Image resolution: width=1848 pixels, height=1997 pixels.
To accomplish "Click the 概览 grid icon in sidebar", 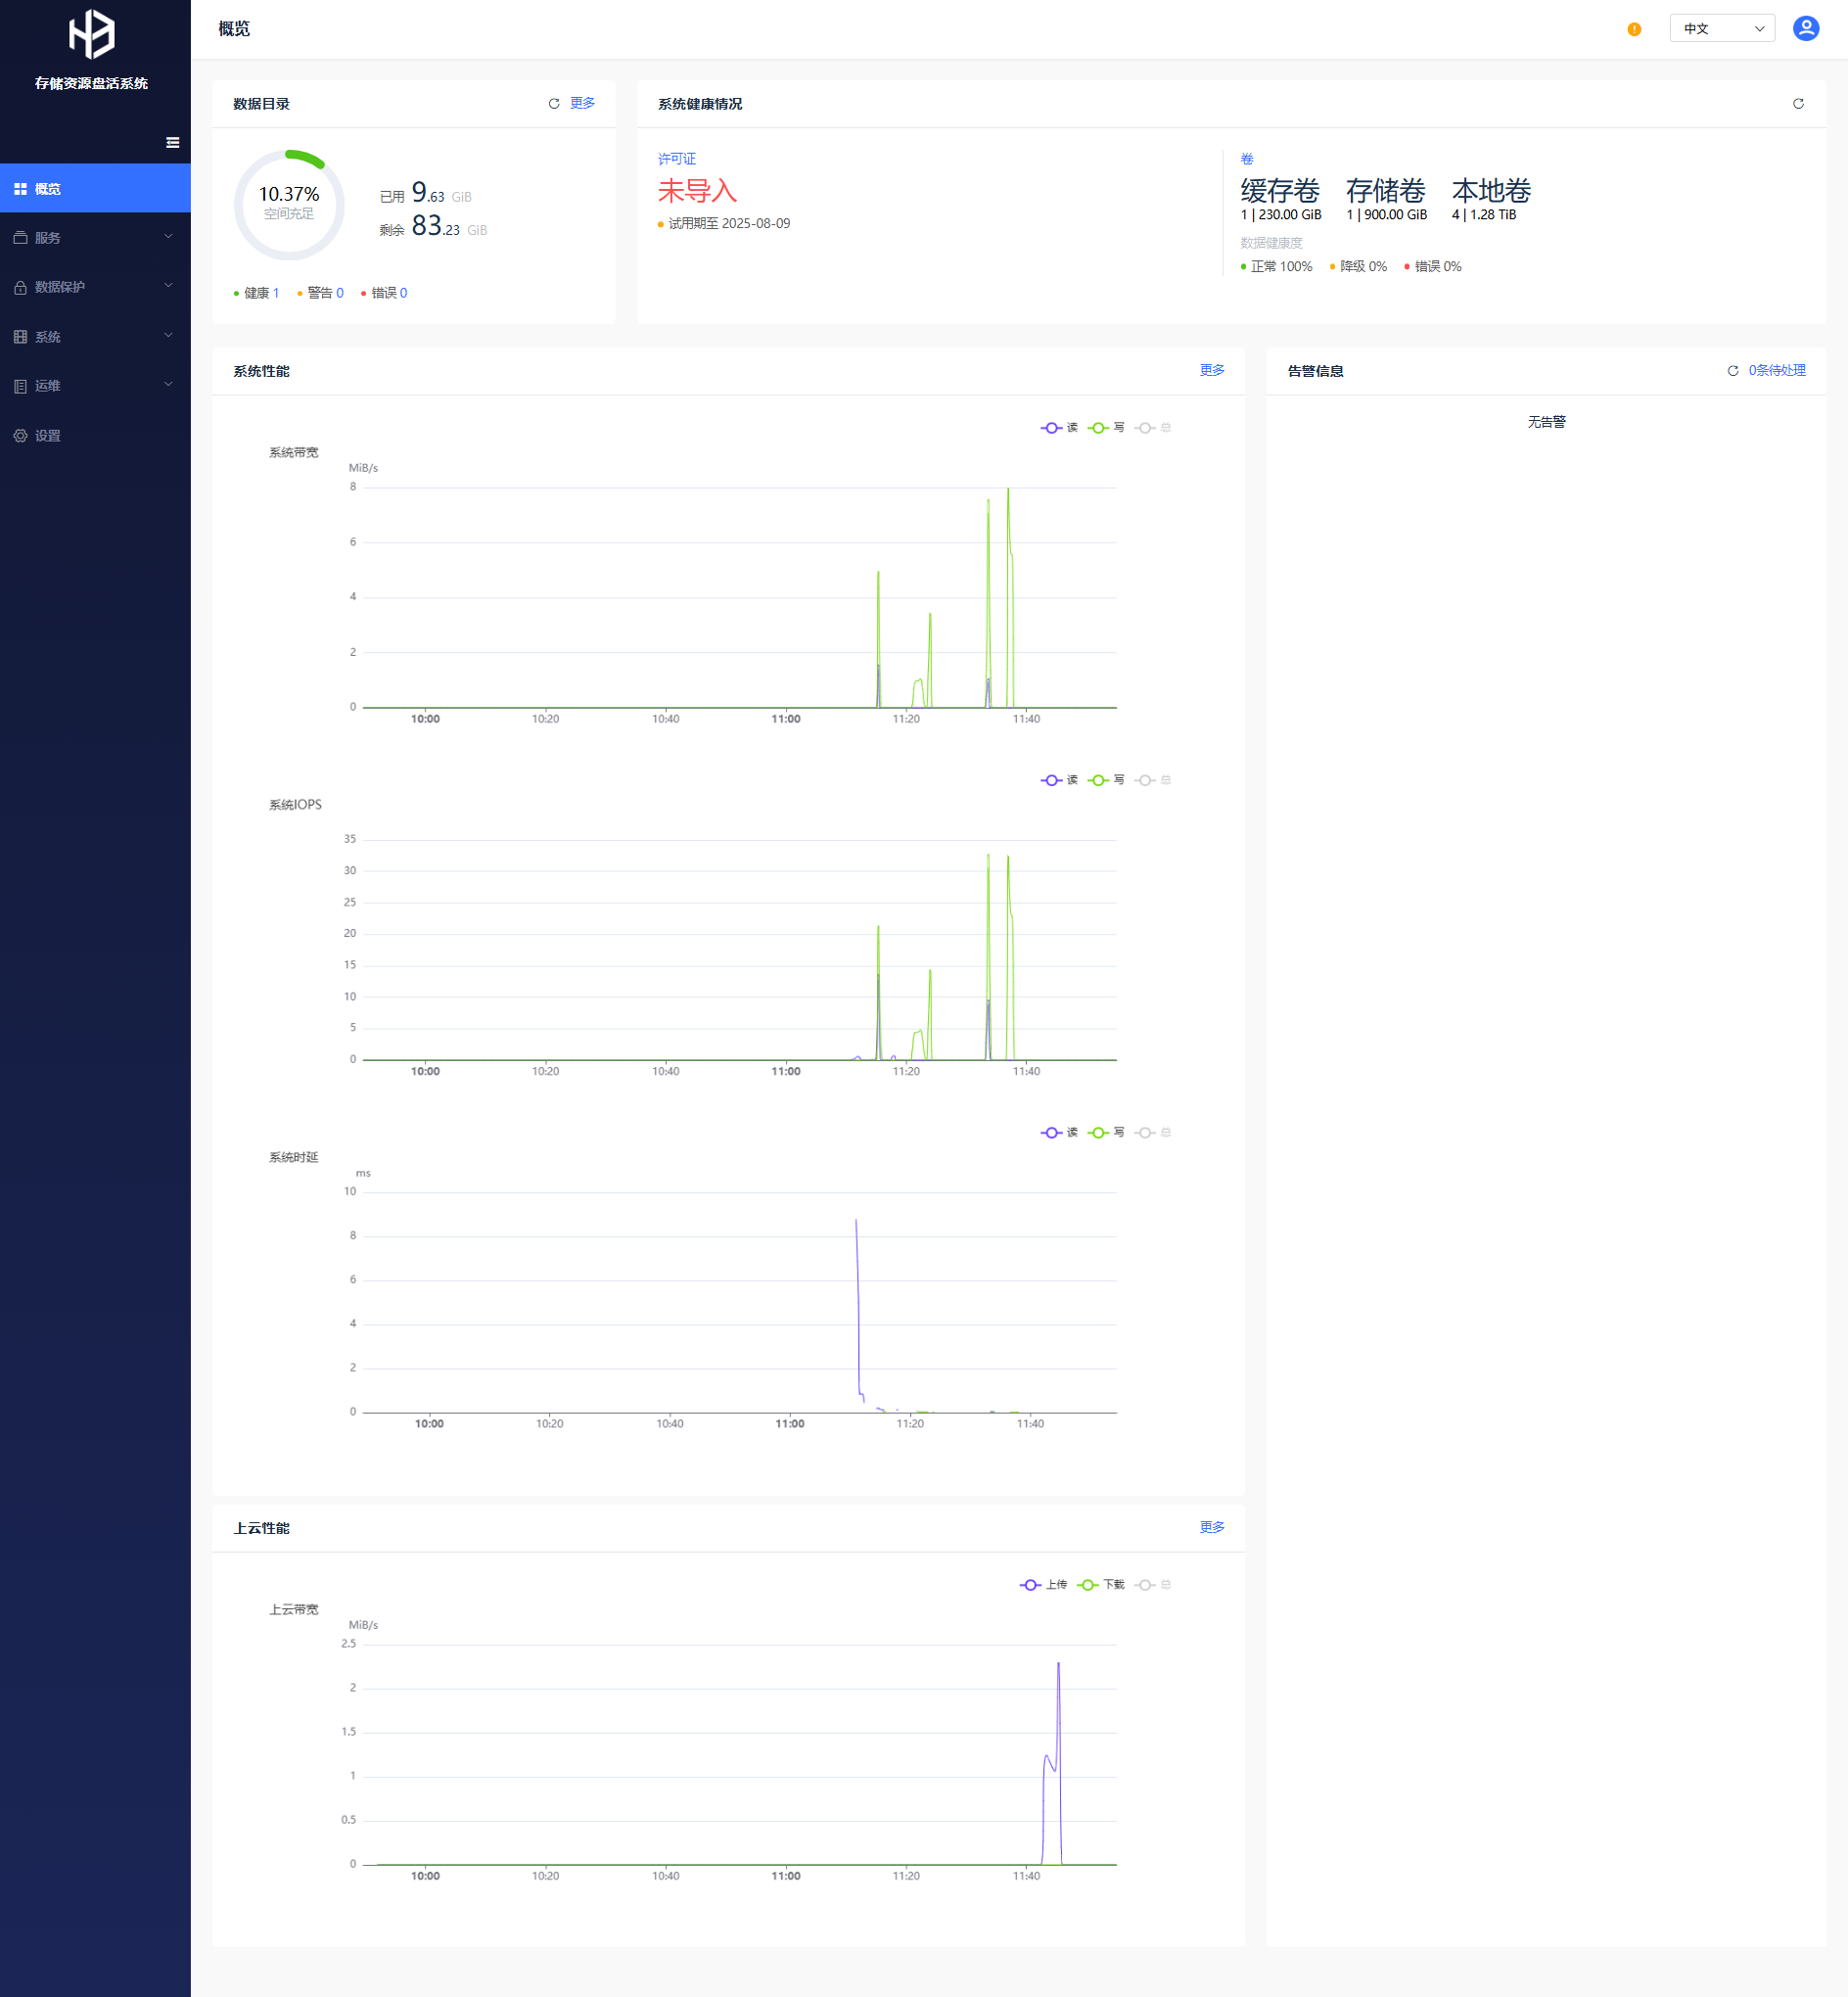I will tap(20, 189).
